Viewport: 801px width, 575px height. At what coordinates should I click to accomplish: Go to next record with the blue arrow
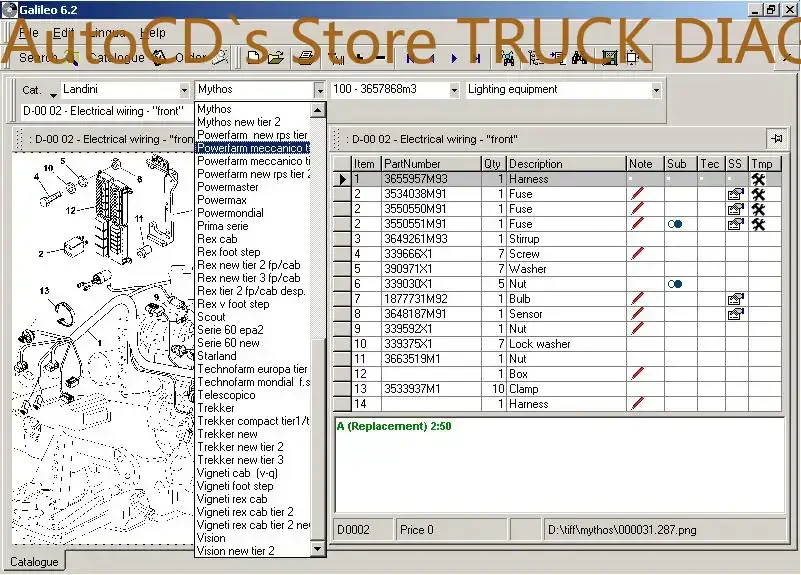[x=454, y=58]
